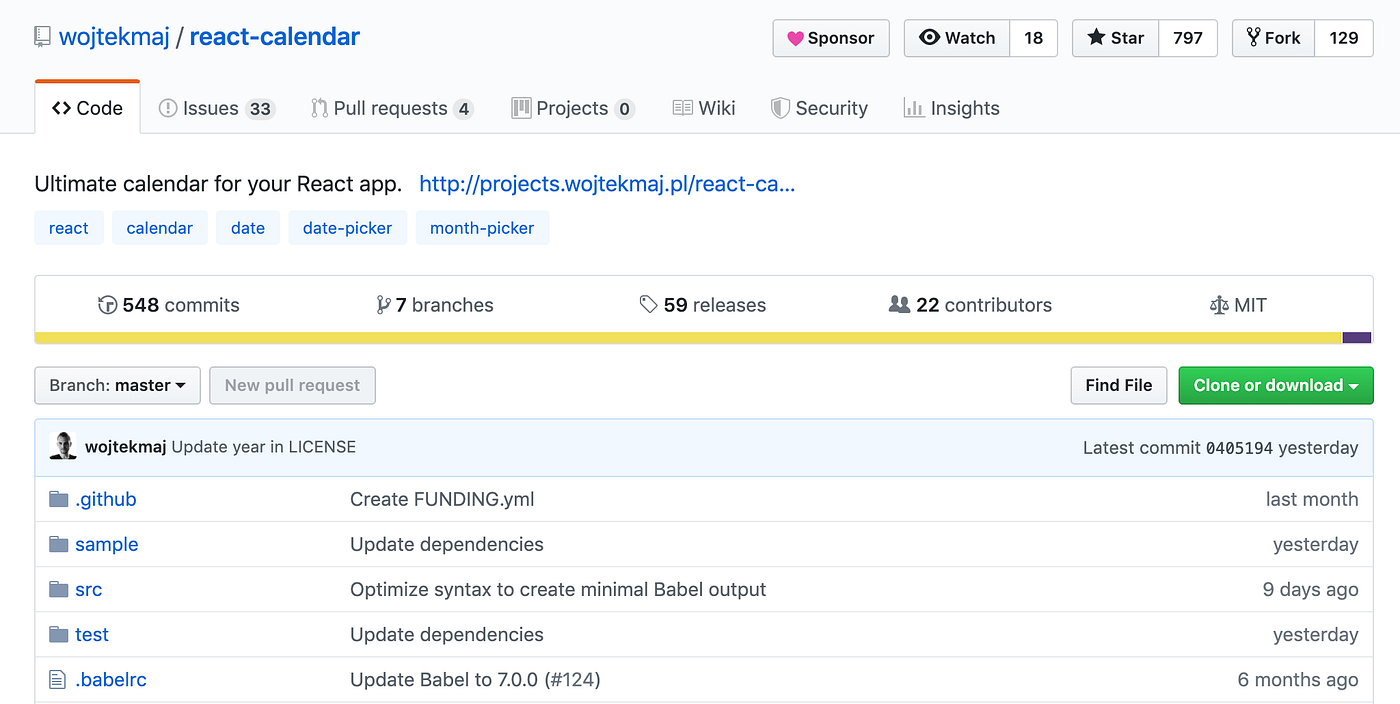
Task: Click the contributors people icon
Action: click(x=899, y=304)
